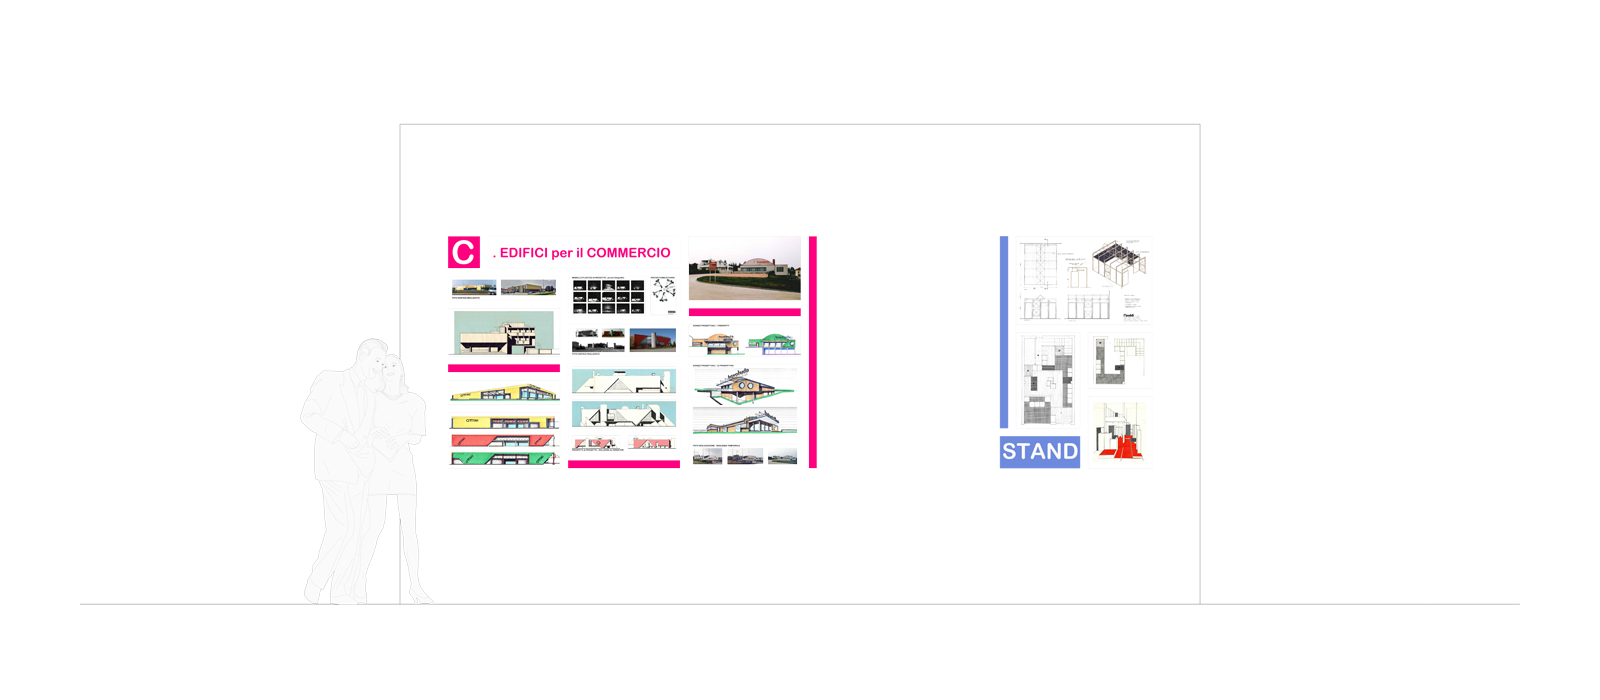
Task: Open the stand technical drawing with axonometric
Action: click(x=1085, y=280)
